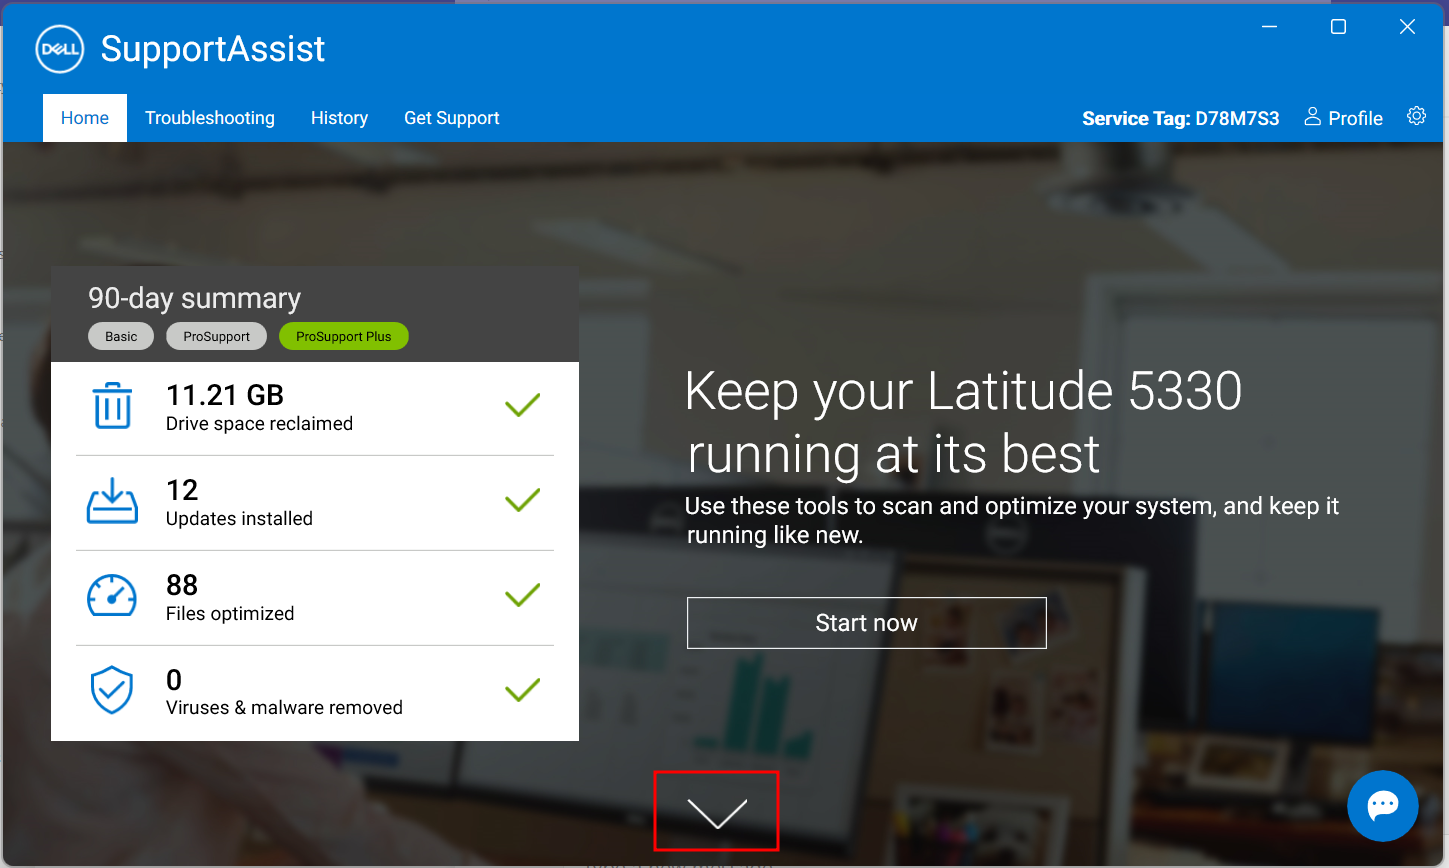The width and height of the screenshot is (1449, 868).
Task: Click the Service Tag D78M7S3 text
Action: coord(1181,118)
